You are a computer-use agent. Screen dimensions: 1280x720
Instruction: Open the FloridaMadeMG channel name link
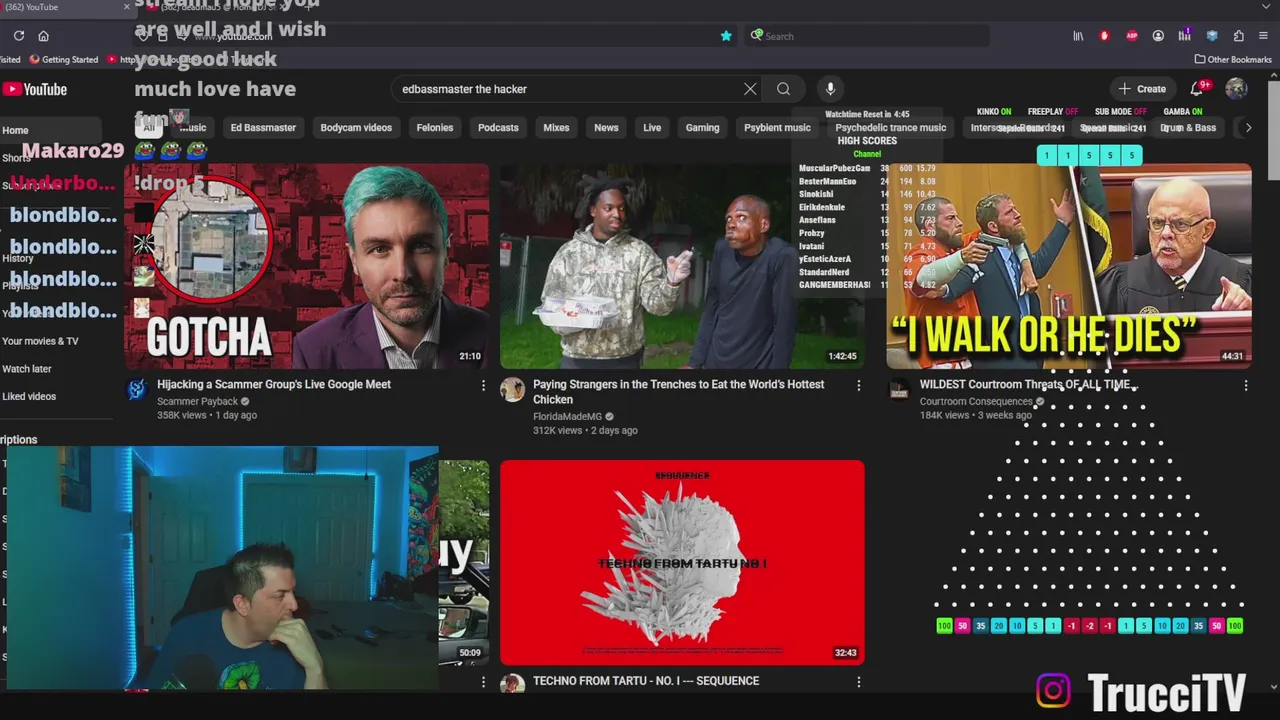pos(567,417)
